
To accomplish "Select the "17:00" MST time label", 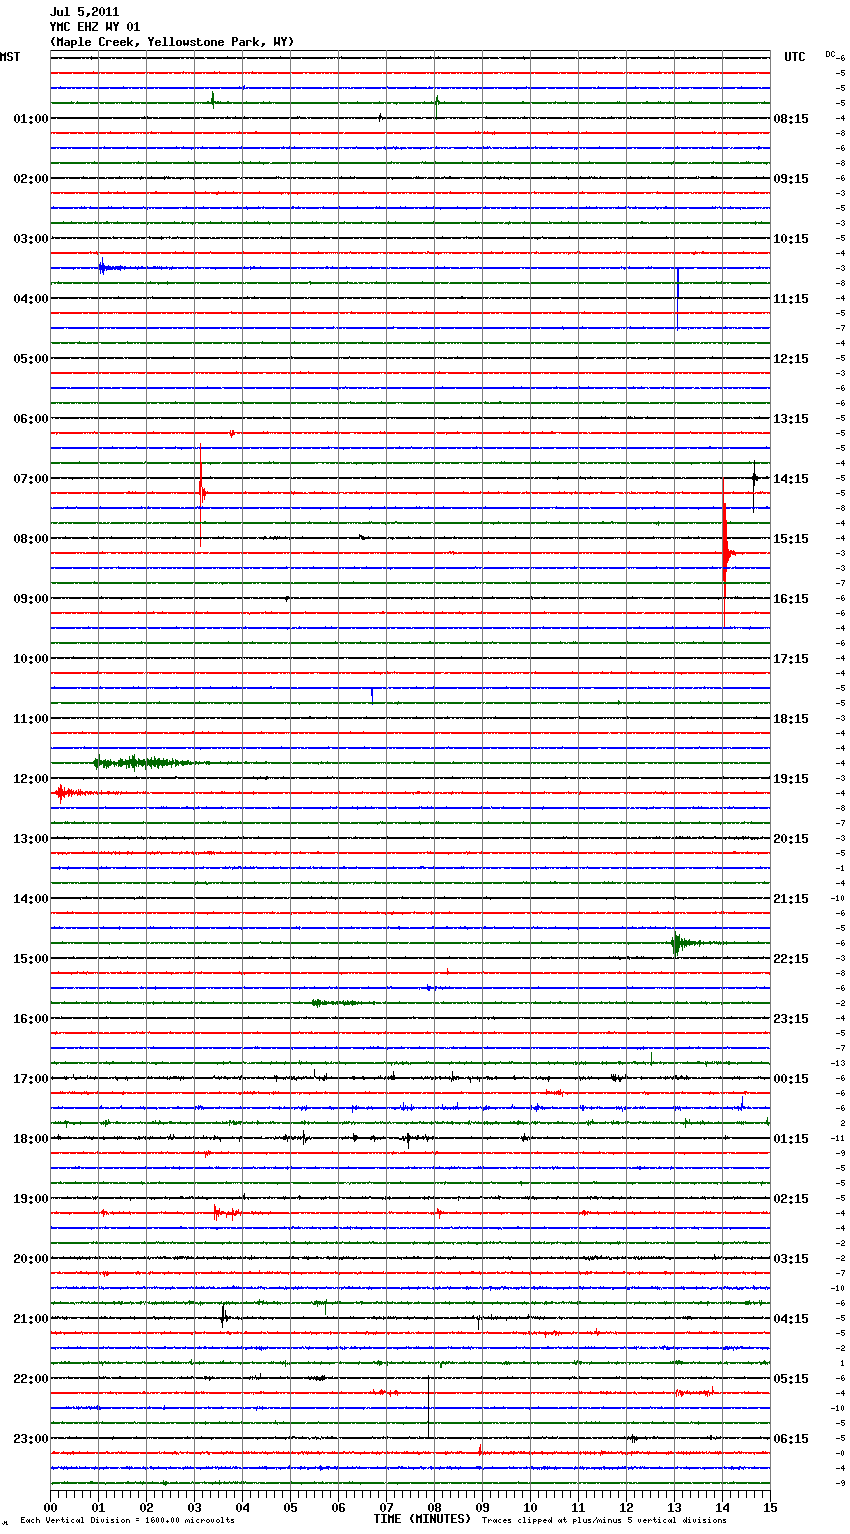I will coord(31,1079).
